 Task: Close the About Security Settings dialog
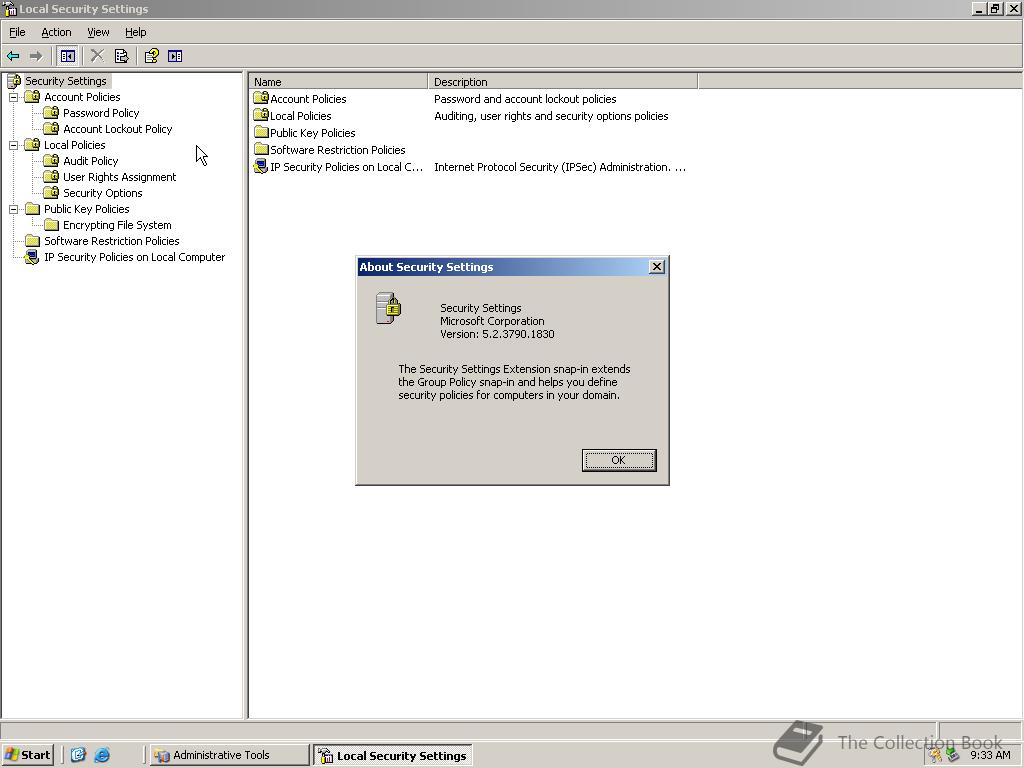pos(657,266)
